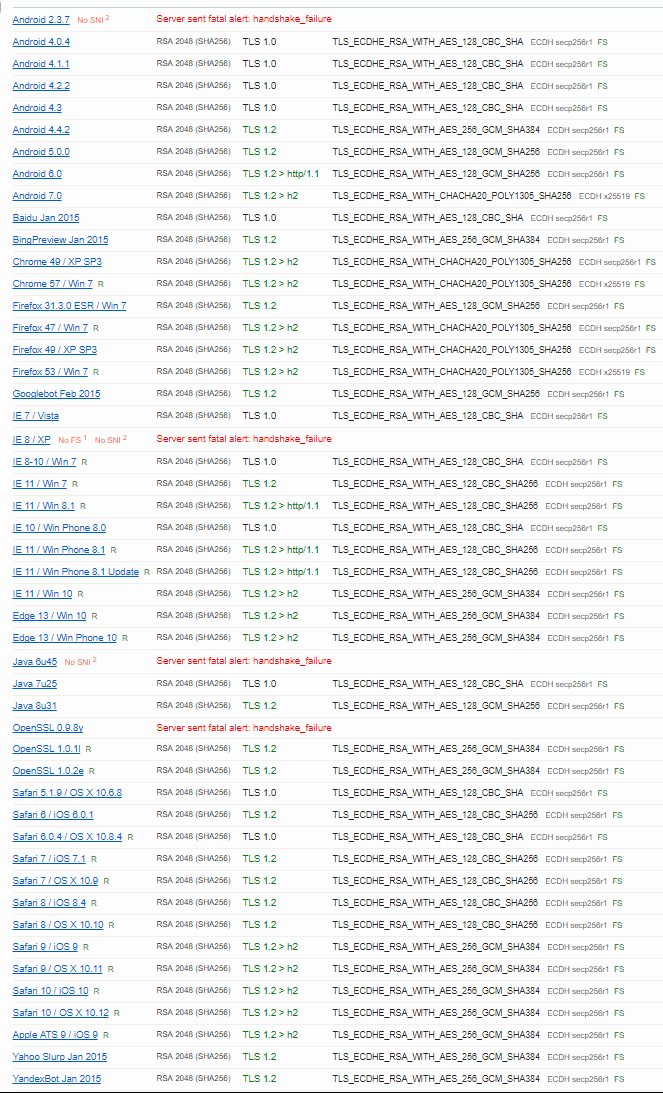This screenshot has width=663, height=1093.
Task: Open the Android 4.3 link
Action: [x=37, y=107]
